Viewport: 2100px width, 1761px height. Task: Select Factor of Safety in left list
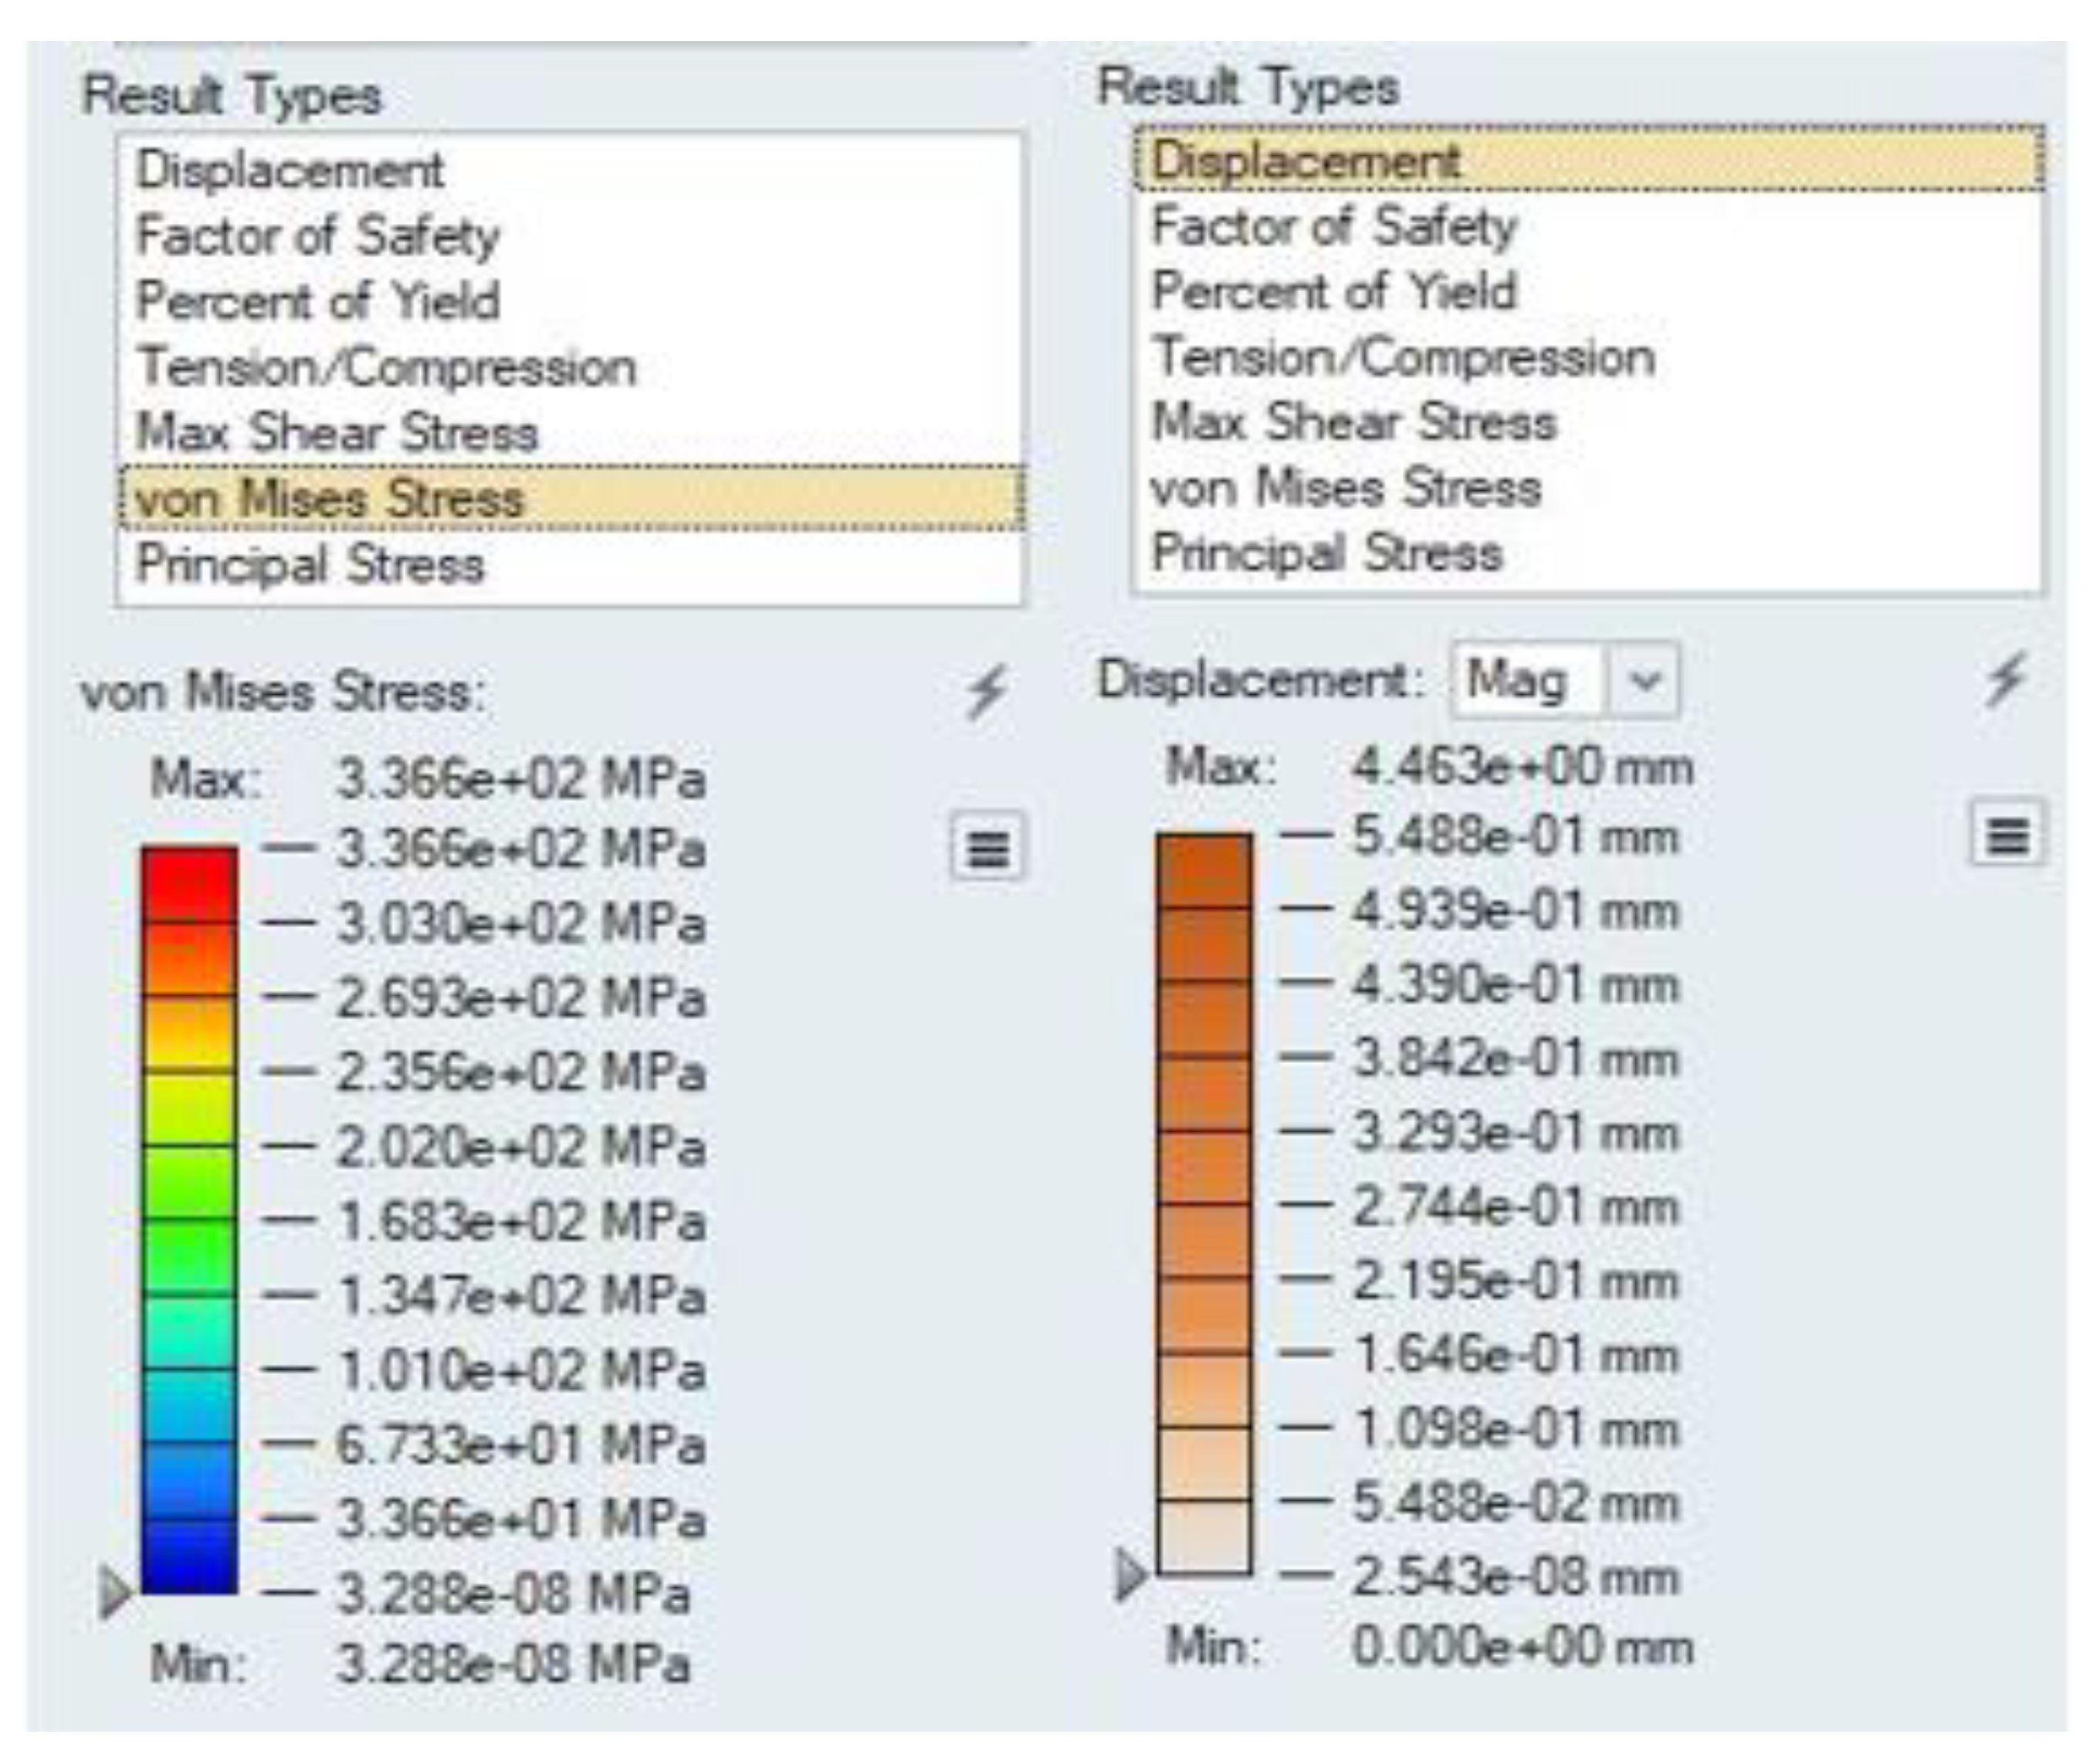(318, 236)
